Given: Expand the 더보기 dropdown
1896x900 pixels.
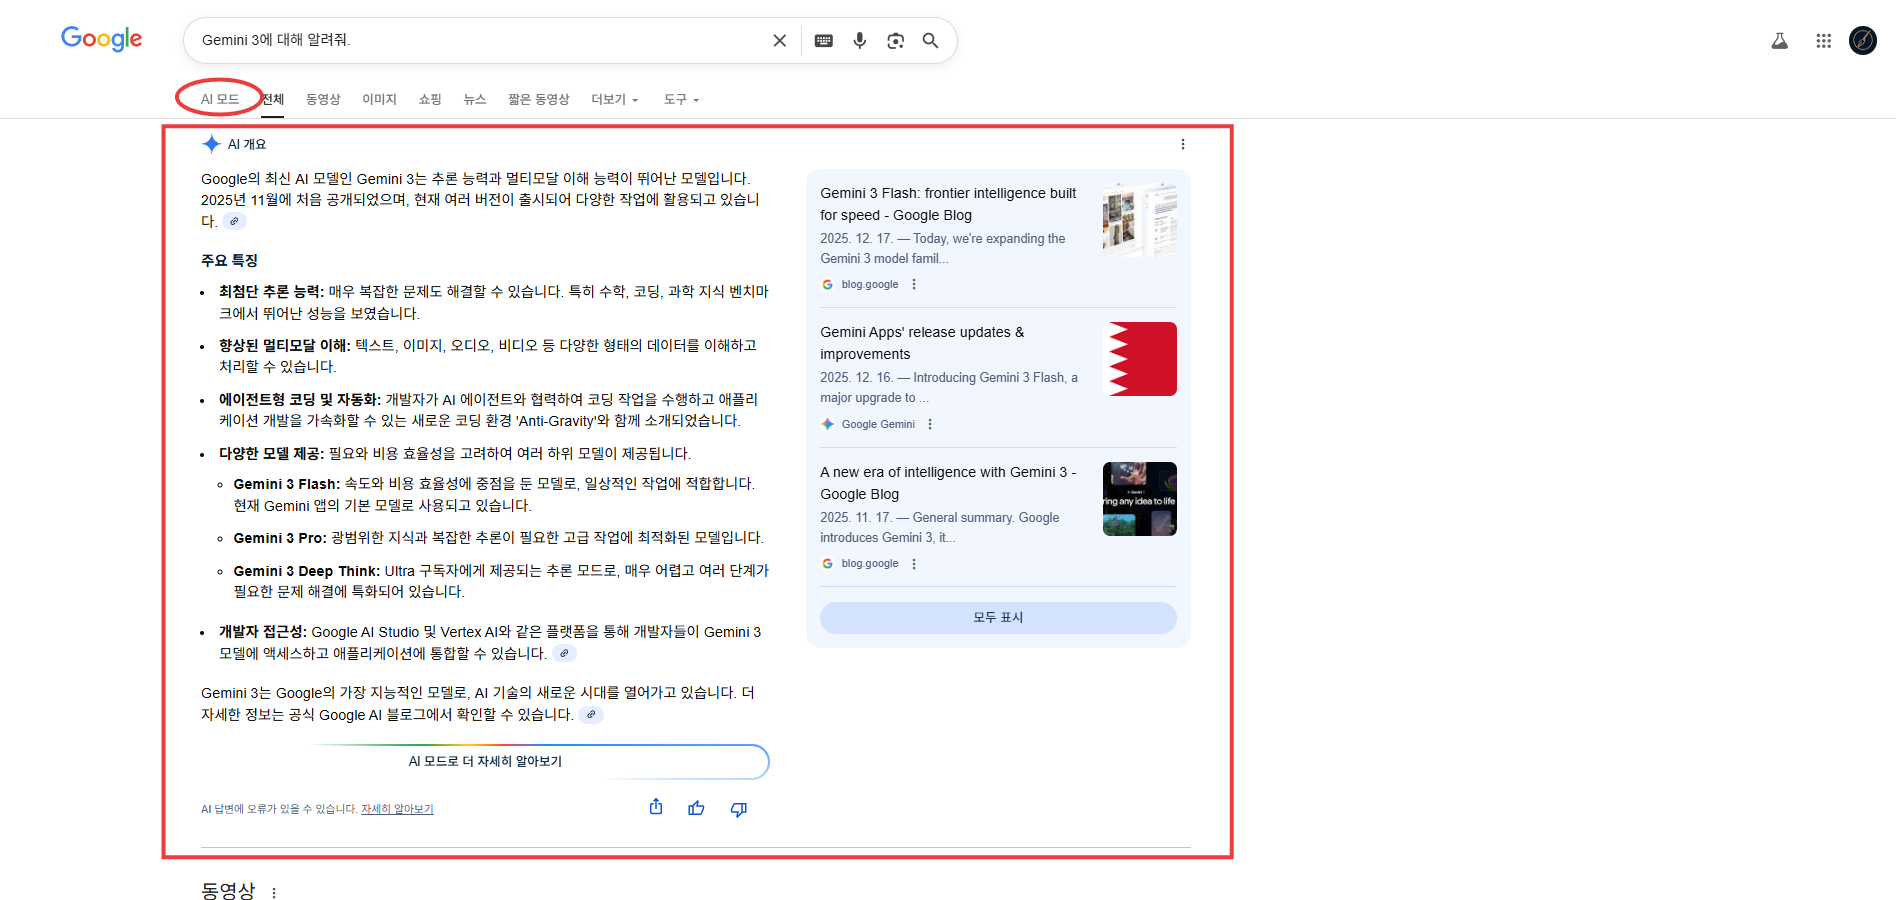Looking at the screenshot, I should [x=614, y=99].
